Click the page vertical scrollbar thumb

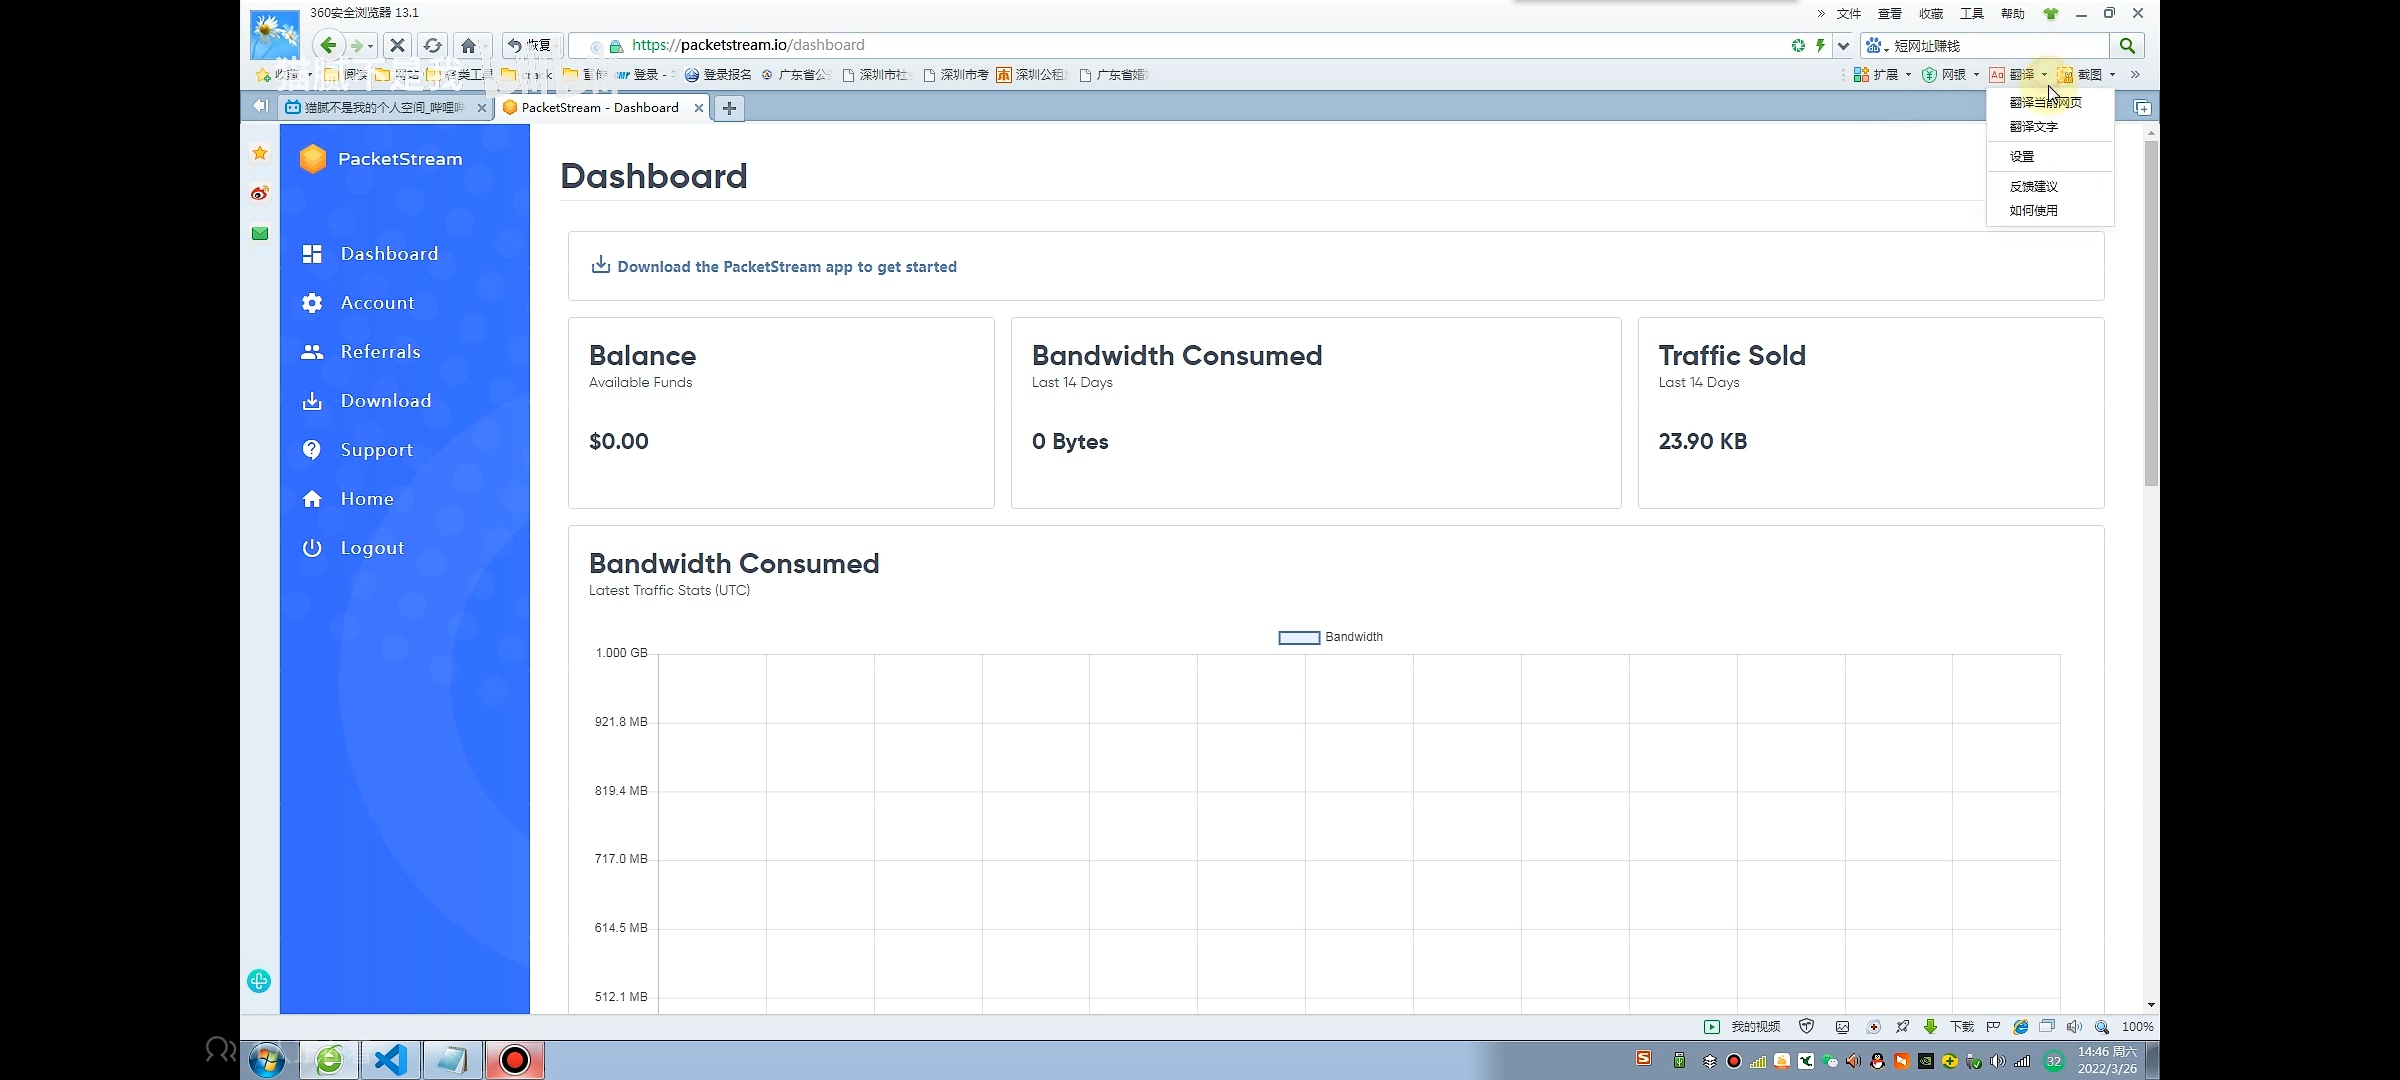click(x=2151, y=313)
